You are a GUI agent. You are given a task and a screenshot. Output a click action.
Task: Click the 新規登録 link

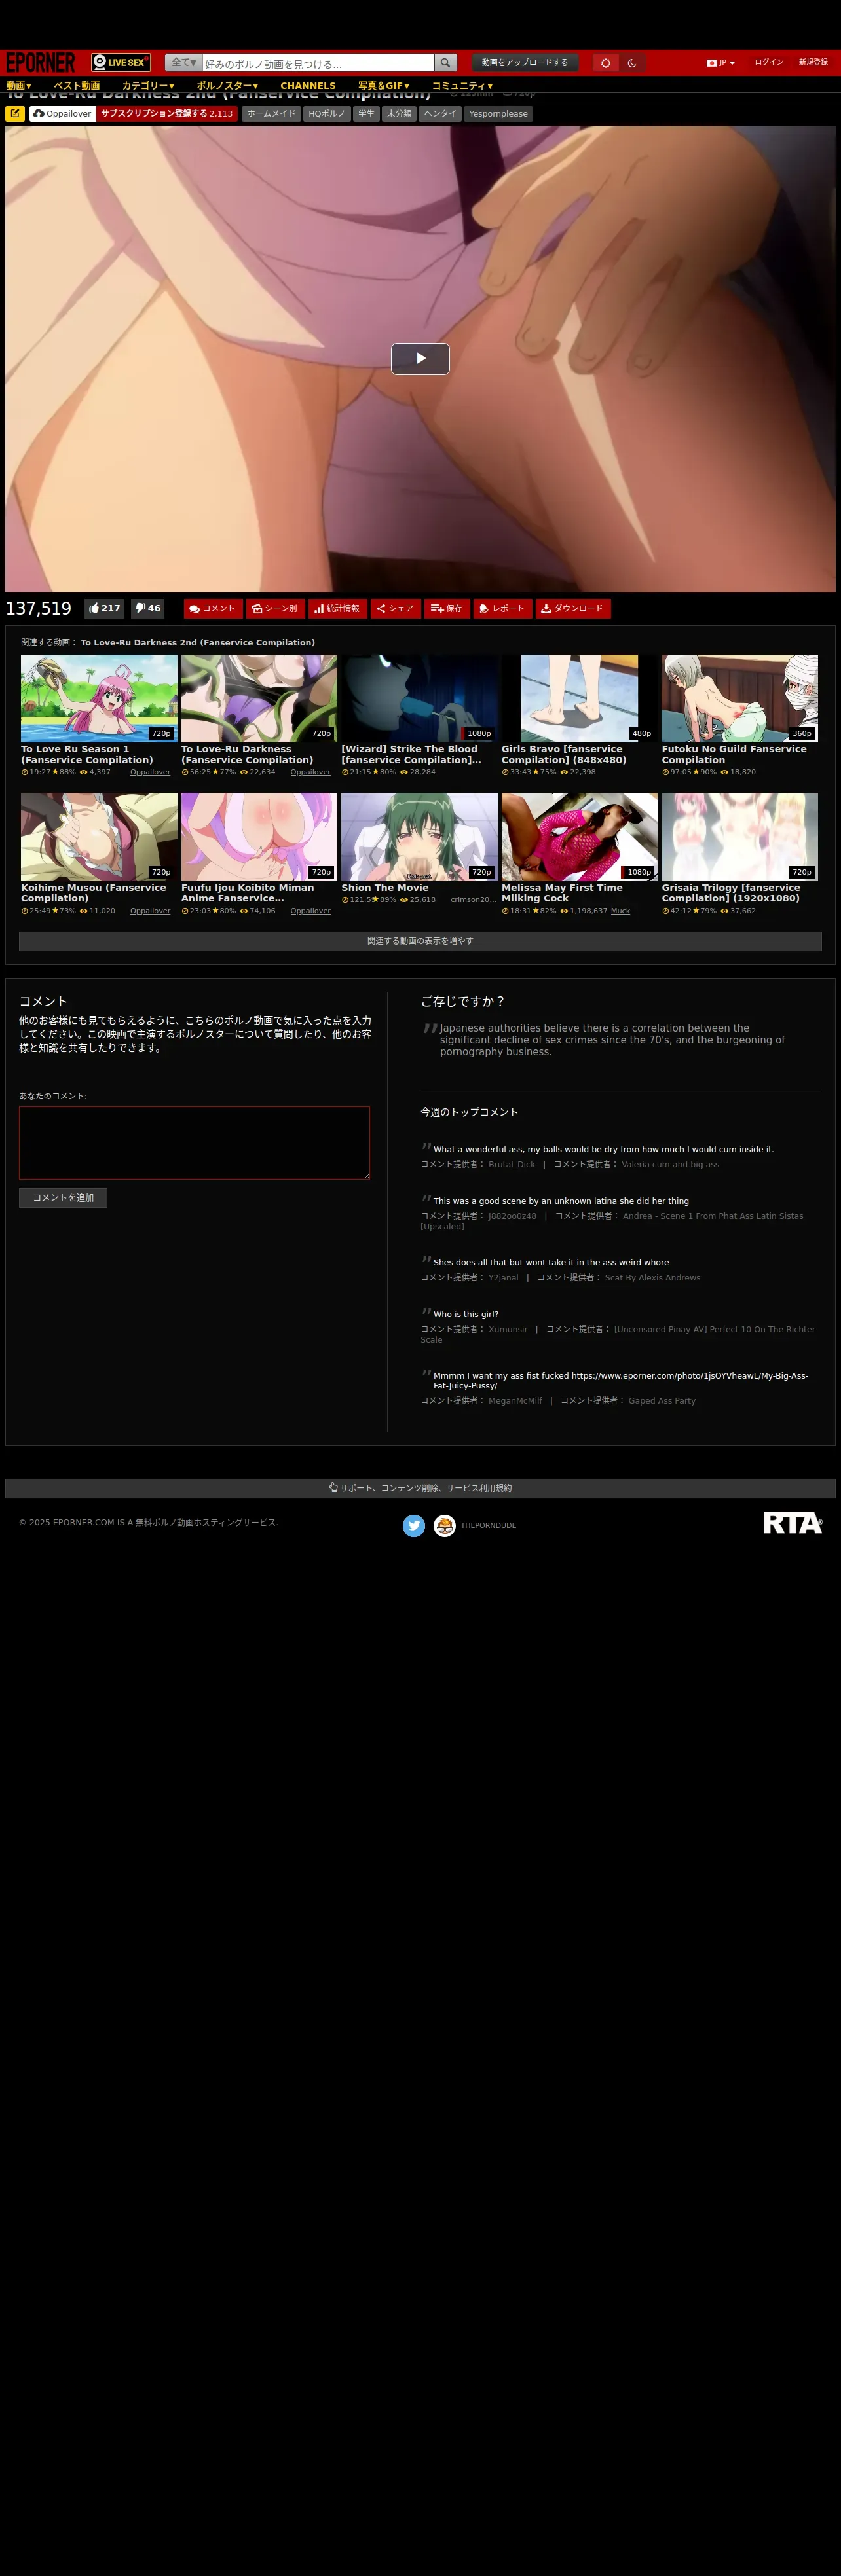tap(813, 62)
